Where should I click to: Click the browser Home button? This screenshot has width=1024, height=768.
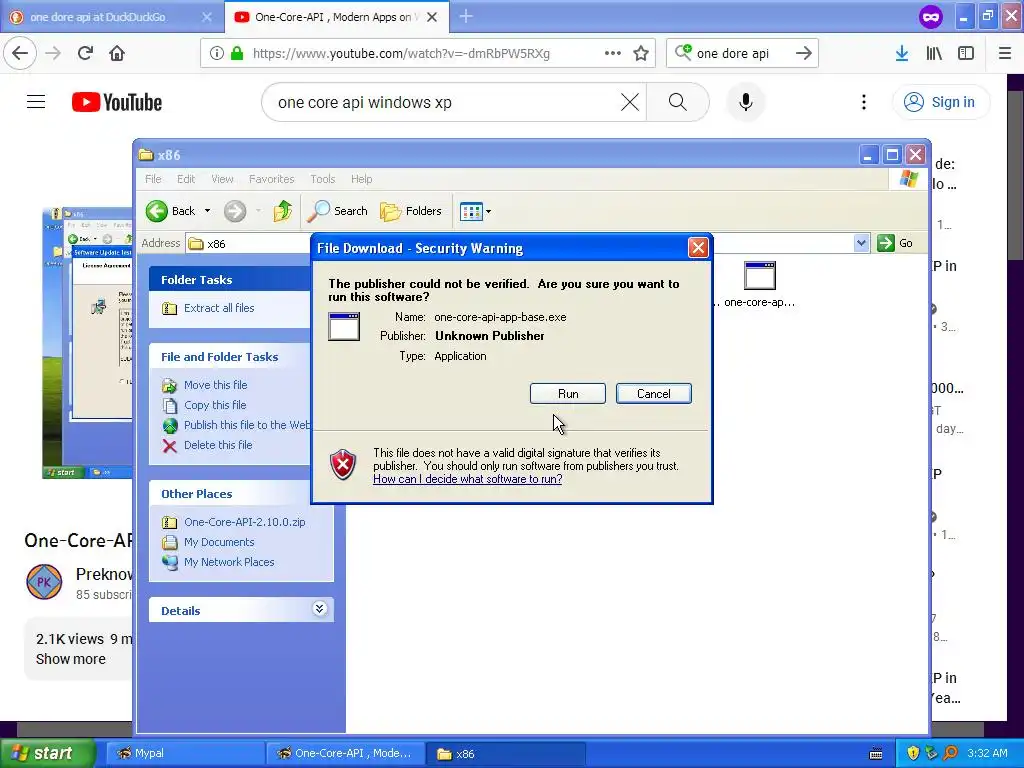tap(117, 53)
